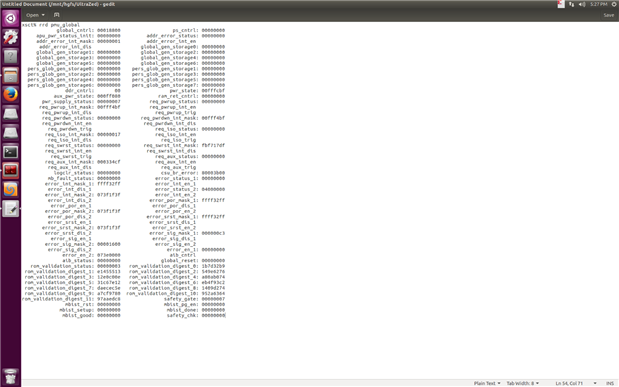The width and height of the screenshot is (619, 387).
Task: Click the mbist_good register line
Action: (x=91, y=315)
